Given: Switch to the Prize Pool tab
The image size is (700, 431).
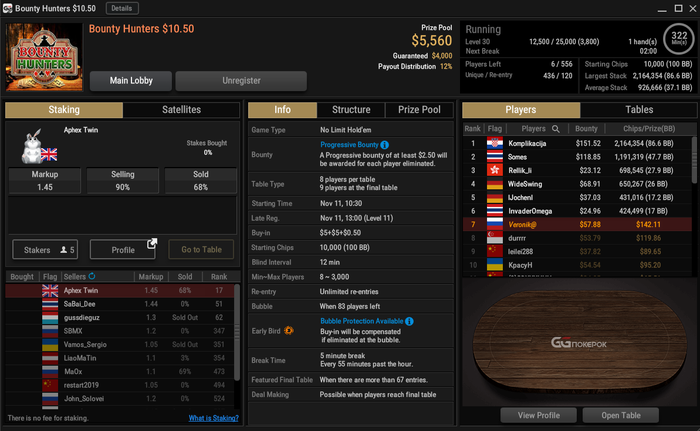Looking at the screenshot, I should (419, 110).
